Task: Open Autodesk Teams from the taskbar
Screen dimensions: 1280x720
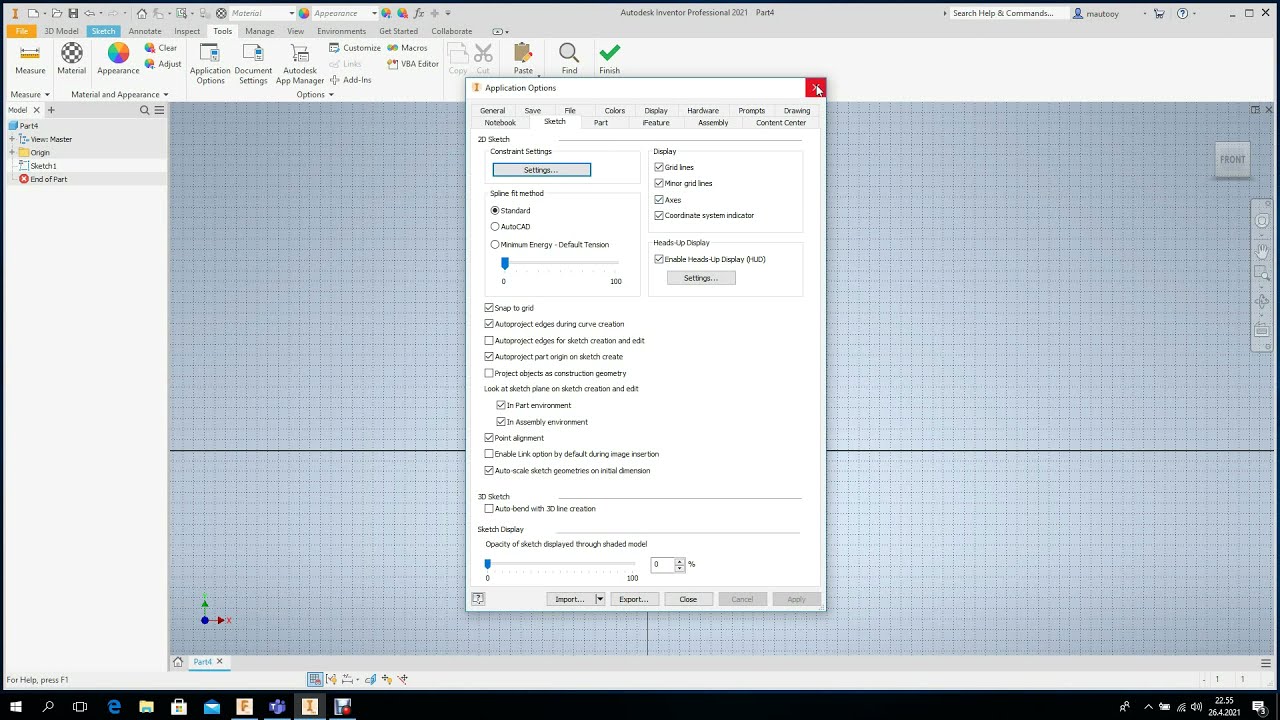Action: tap(277, 707)
